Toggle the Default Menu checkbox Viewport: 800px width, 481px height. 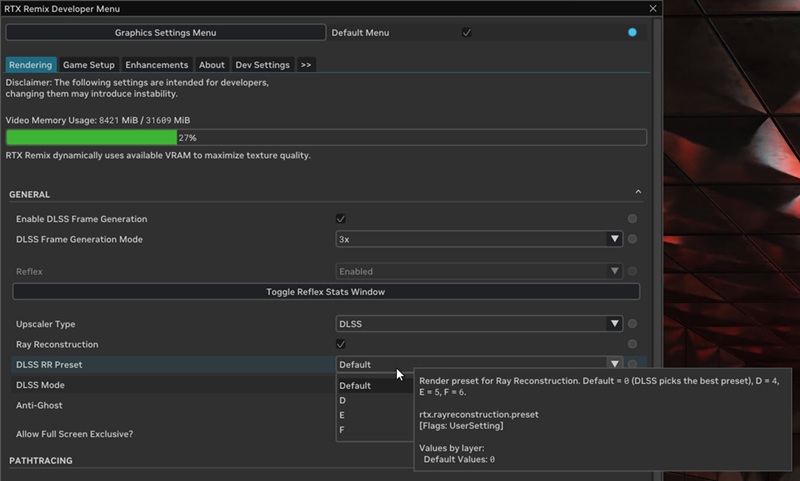pyautogui.click(x=466, y=33)
